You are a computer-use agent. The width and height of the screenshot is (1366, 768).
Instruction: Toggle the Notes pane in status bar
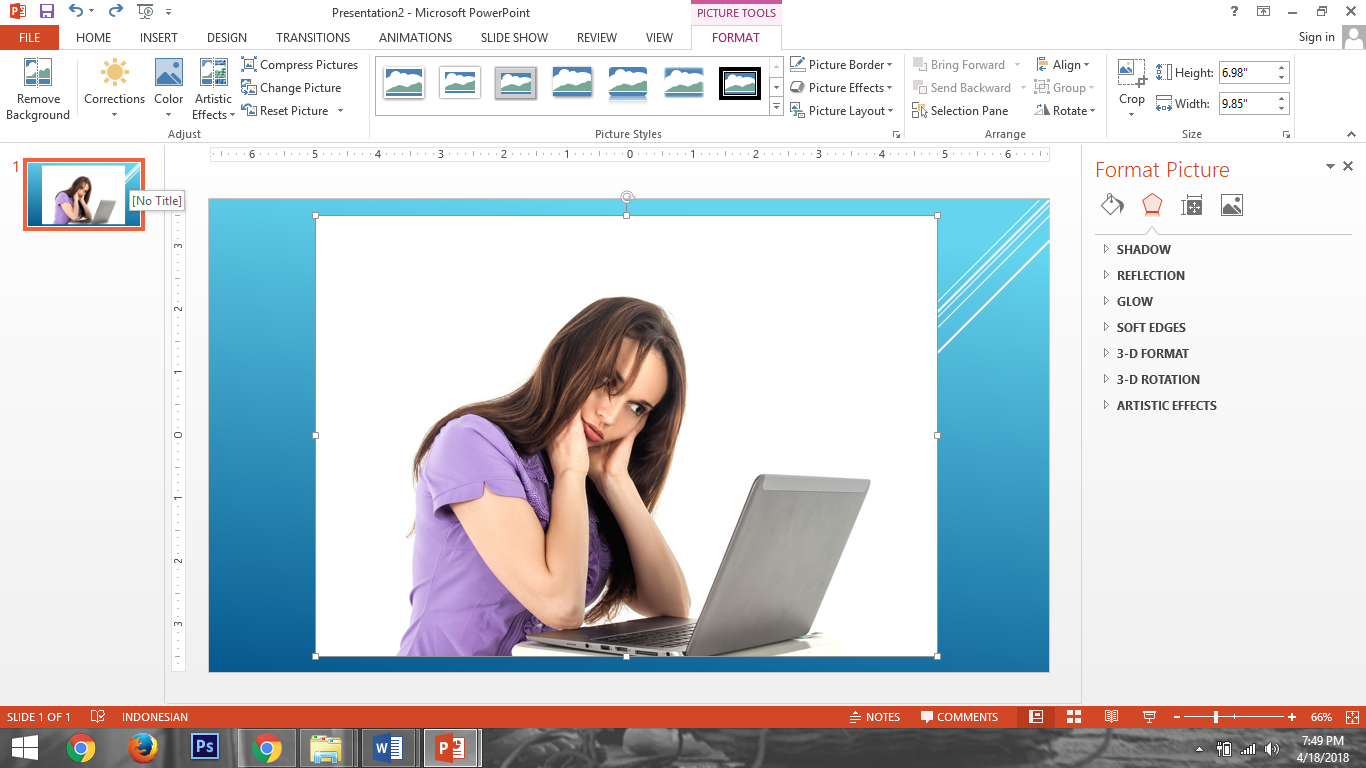point(874,717)
